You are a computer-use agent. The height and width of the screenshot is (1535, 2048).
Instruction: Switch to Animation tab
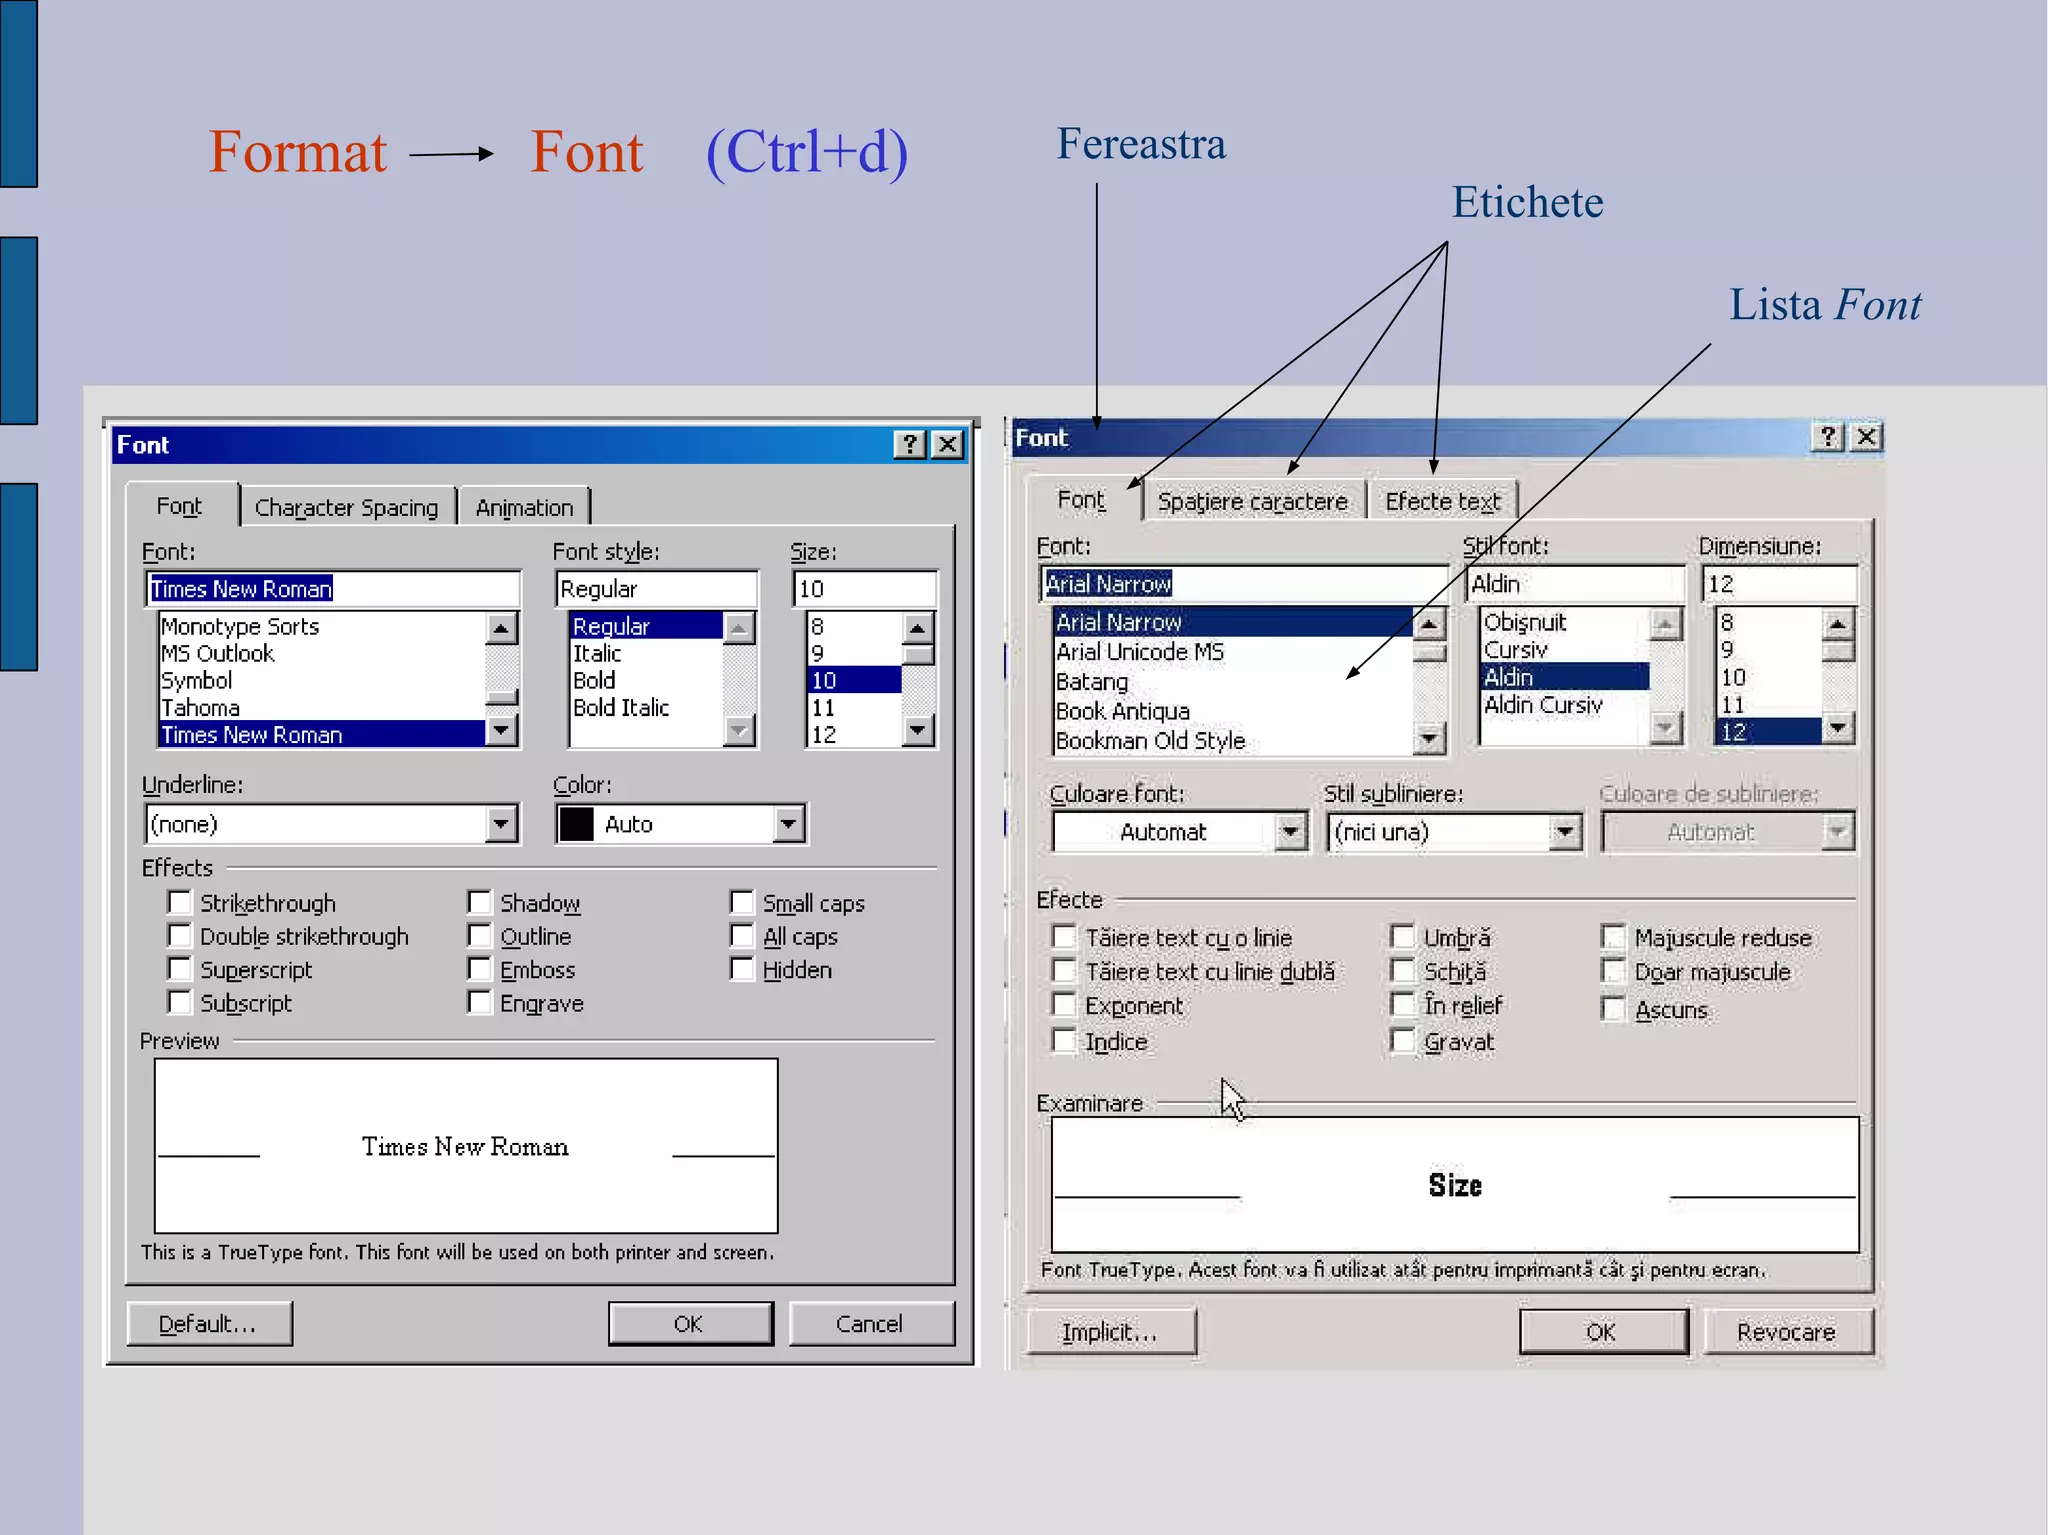coord(524,507)
